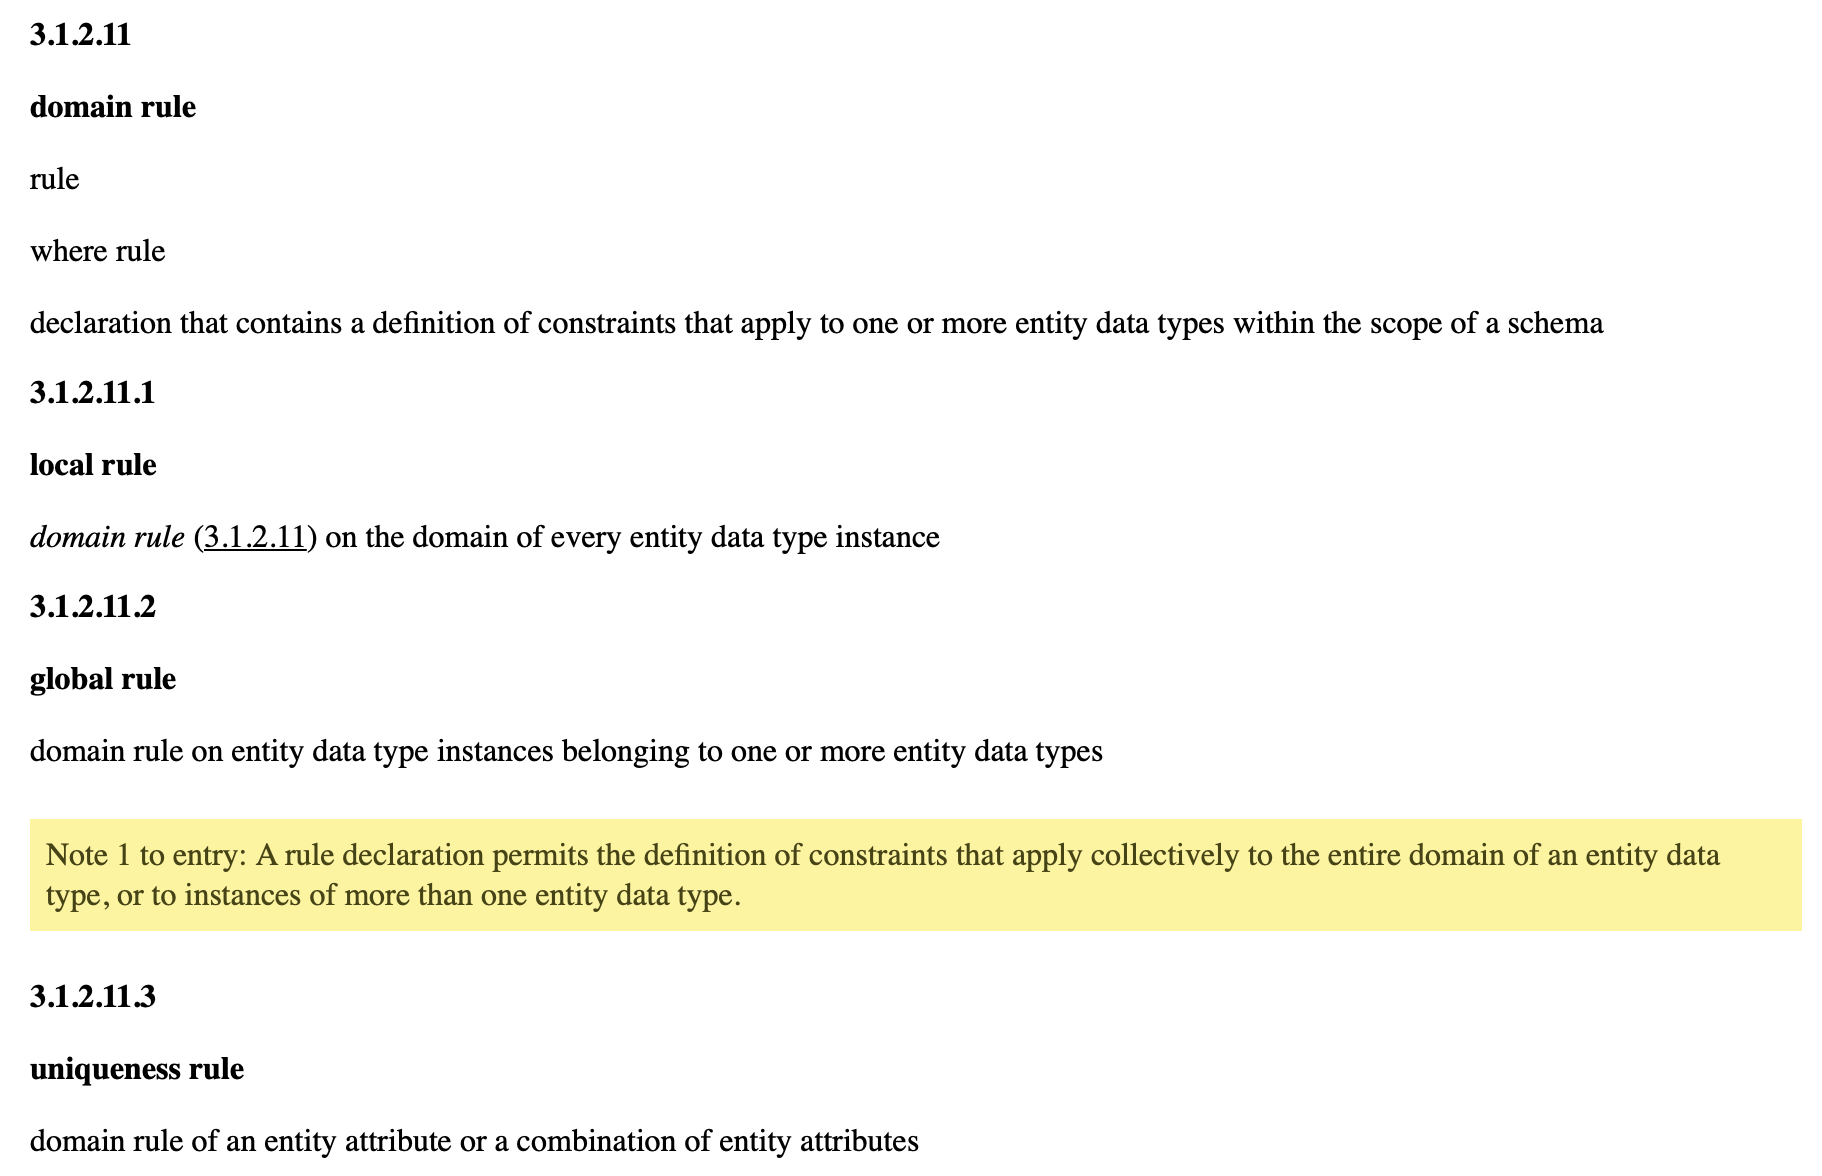Click the text where rule
The width and height of the screenshot is (1822, 1176).
point(97,251)
